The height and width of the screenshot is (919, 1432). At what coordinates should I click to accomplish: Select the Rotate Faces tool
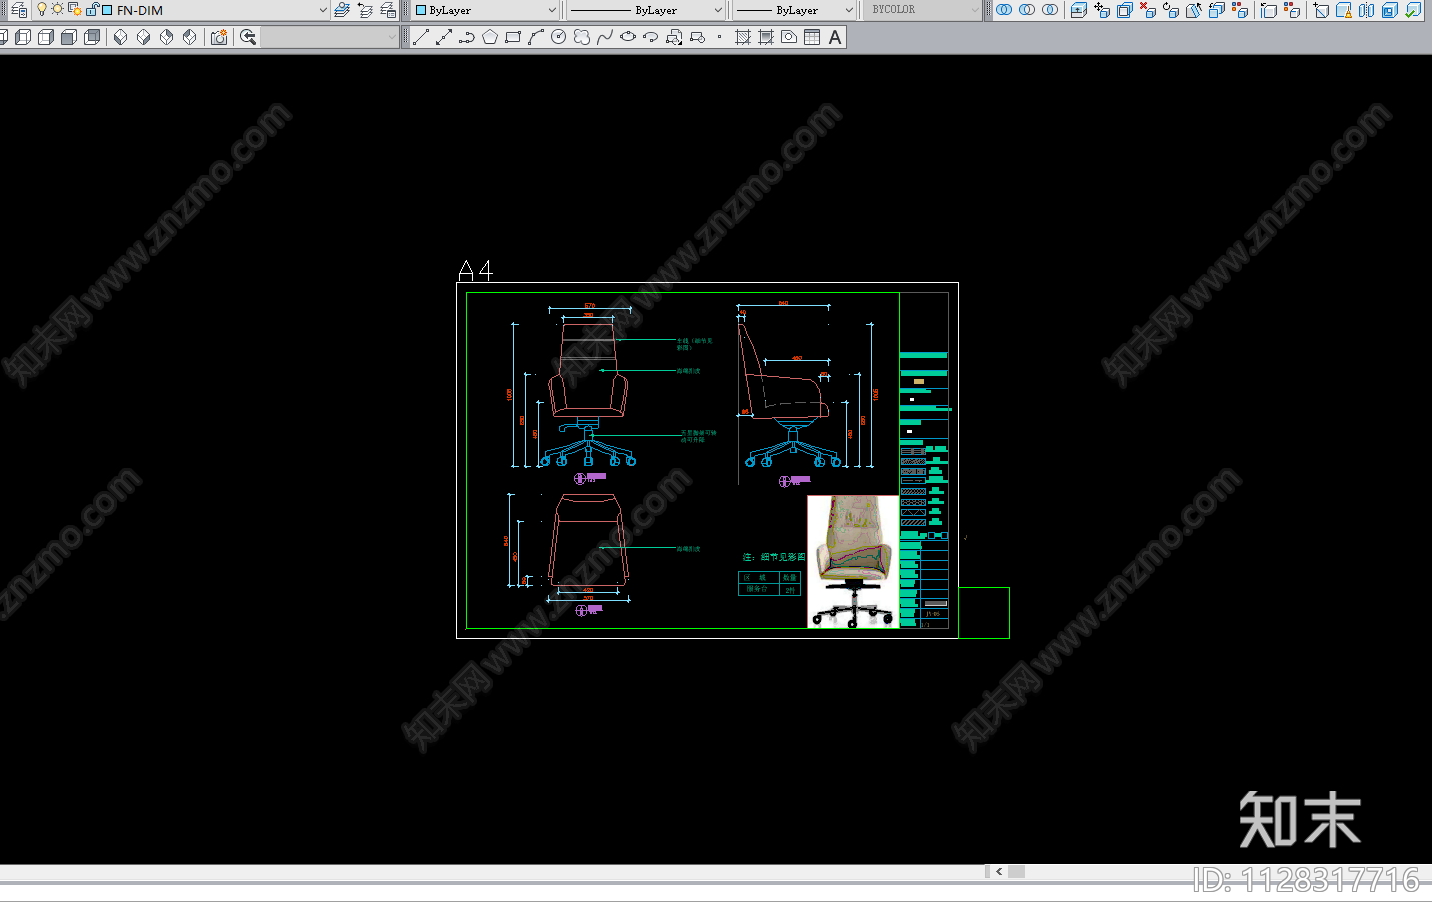click(1171, 10)
